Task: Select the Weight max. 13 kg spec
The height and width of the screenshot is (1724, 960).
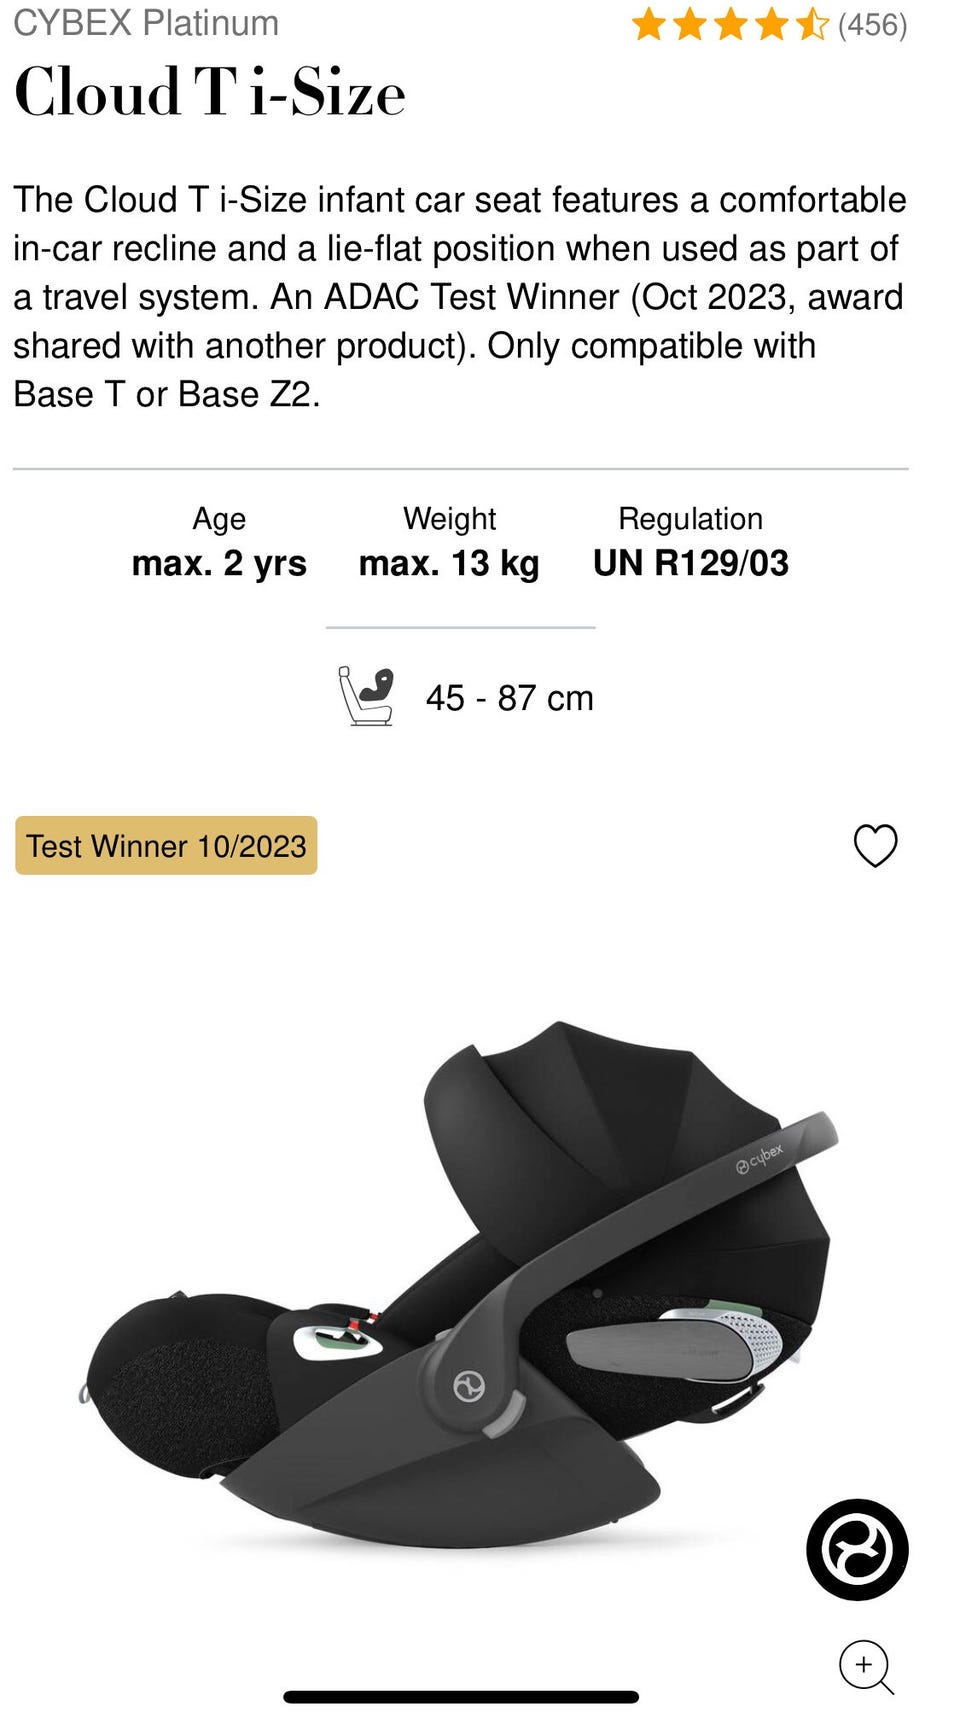Action: tap(449, 543)
